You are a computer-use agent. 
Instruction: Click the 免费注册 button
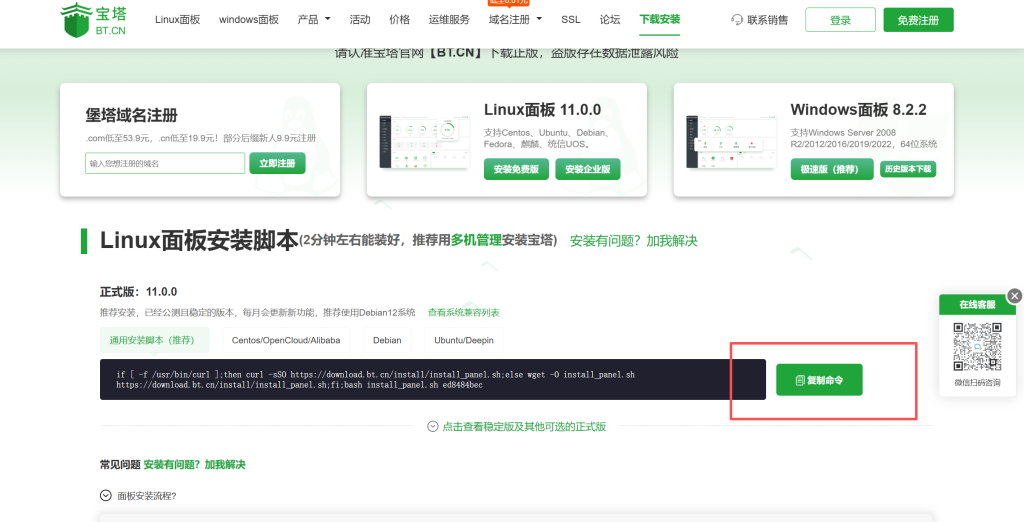tap(918, 20)
